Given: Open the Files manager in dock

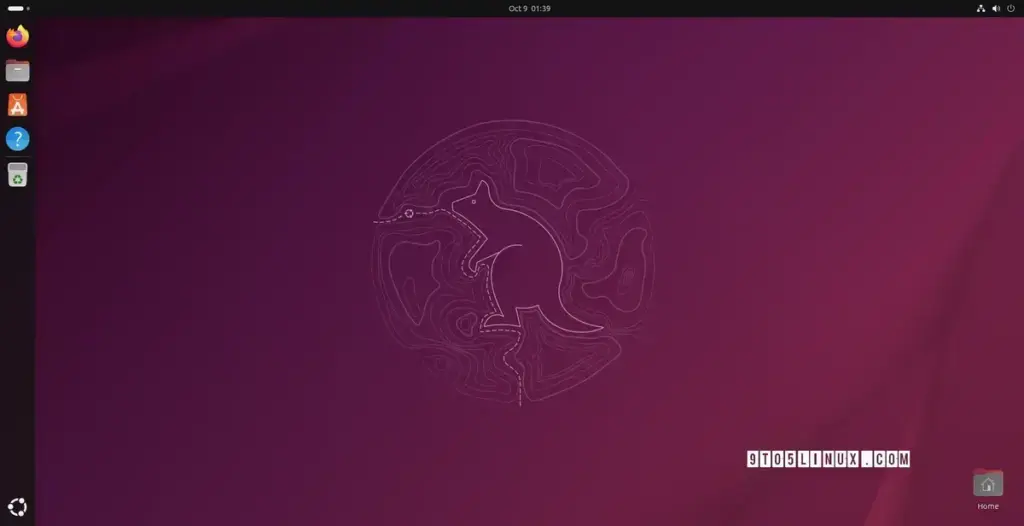Looking at the screenshot, I should 18,71.
